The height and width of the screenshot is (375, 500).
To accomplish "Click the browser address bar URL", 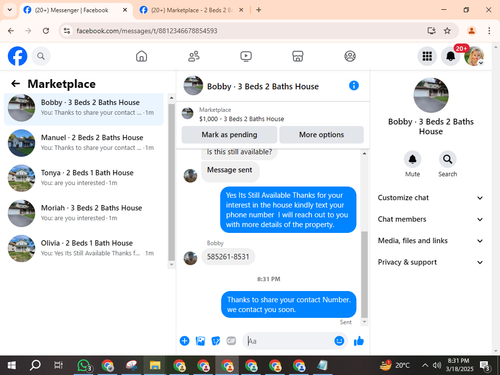I will (x=147, y=31).
